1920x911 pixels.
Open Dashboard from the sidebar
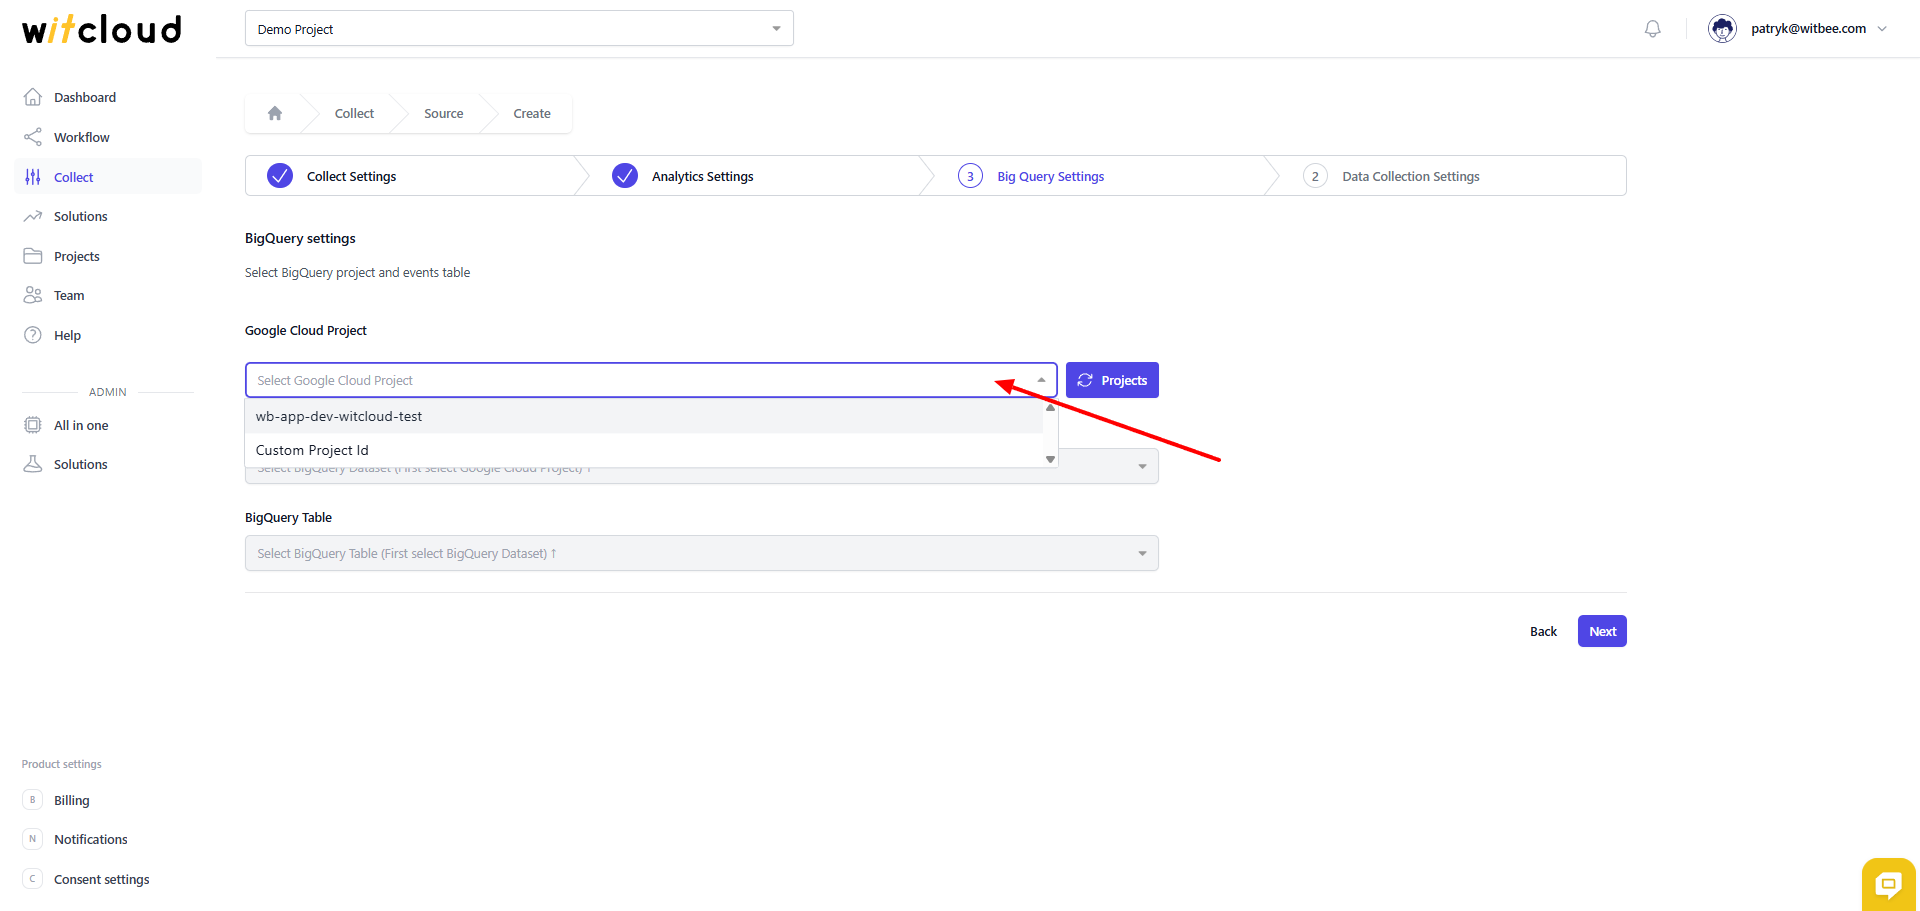85,97
